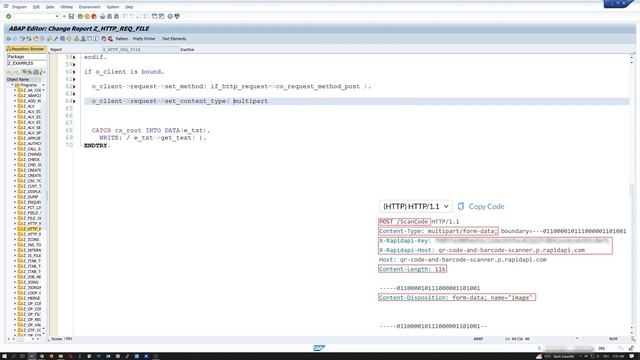Click the Generate Shortcut icon
Viewport: 640px width, 360px height.
161,16
